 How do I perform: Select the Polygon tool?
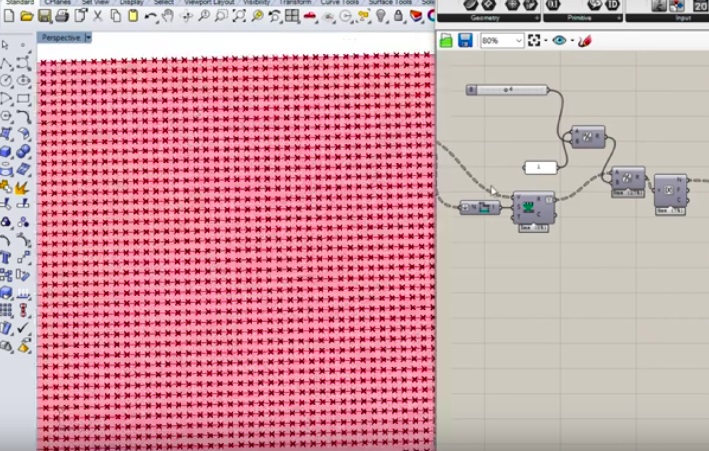tap(6, 116)
